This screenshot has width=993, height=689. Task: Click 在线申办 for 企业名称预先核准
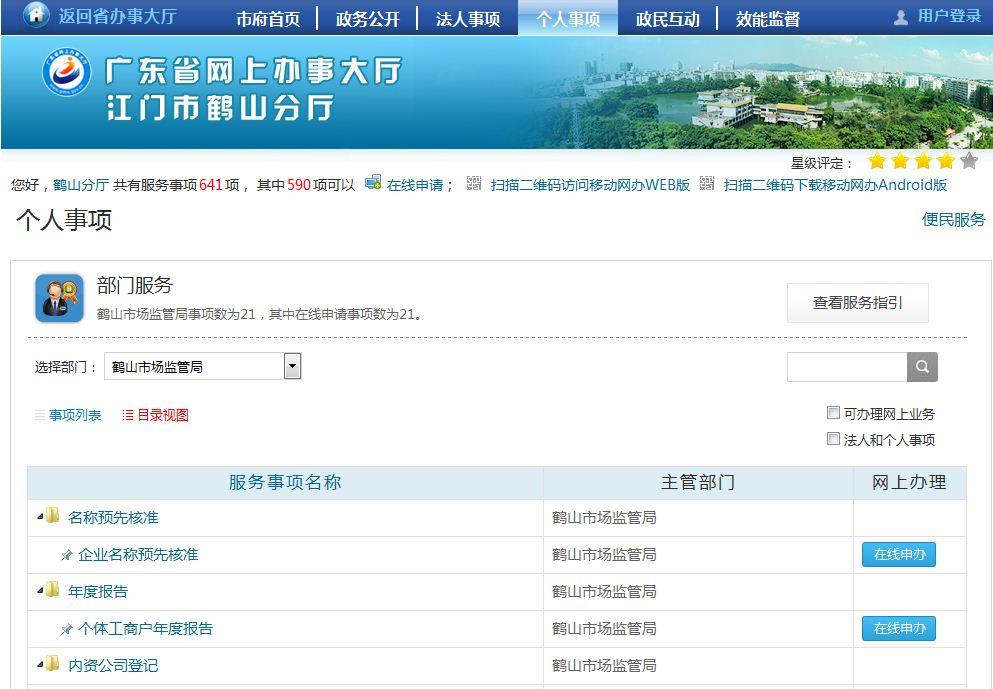pyautogui.click(x=898, y=554)
